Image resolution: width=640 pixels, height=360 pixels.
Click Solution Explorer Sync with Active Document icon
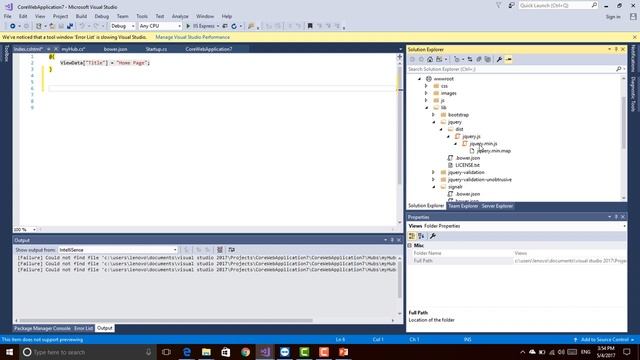[470, 60]
